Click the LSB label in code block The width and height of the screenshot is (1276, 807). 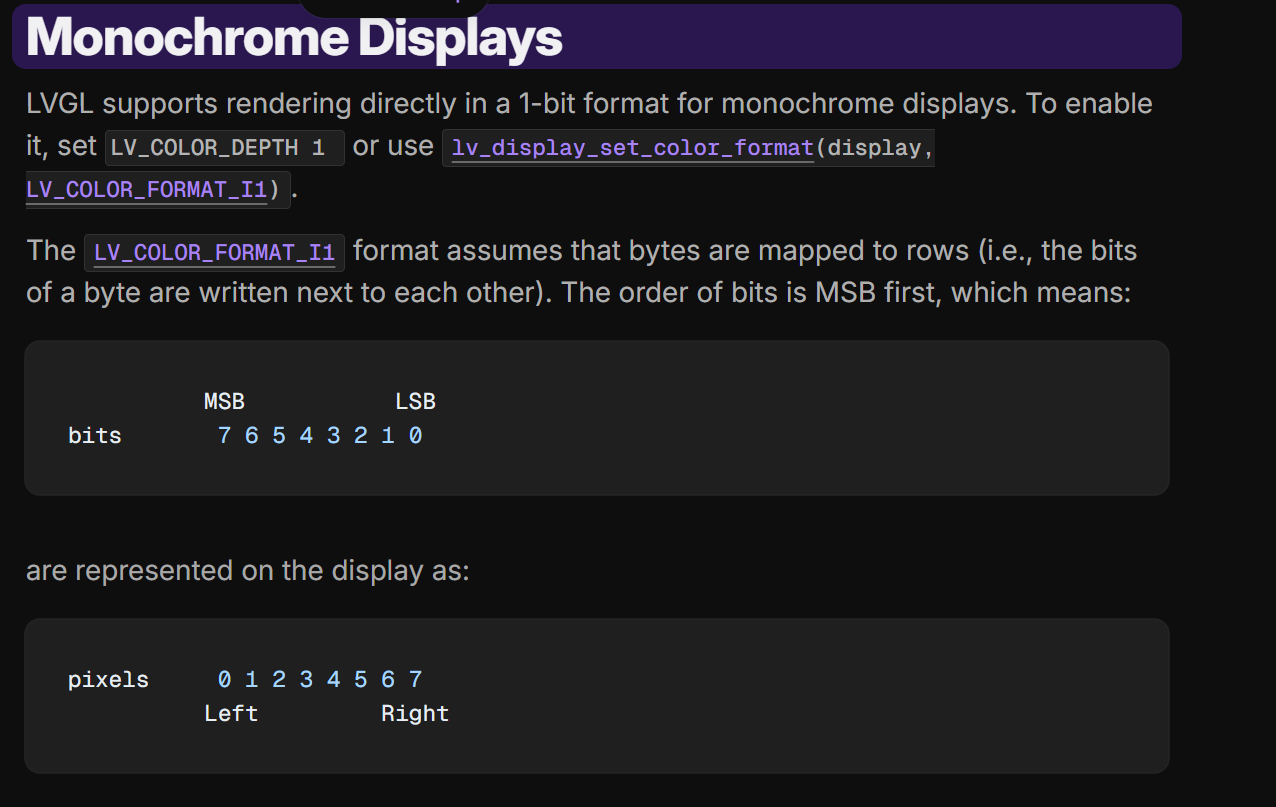coord(415,402)
